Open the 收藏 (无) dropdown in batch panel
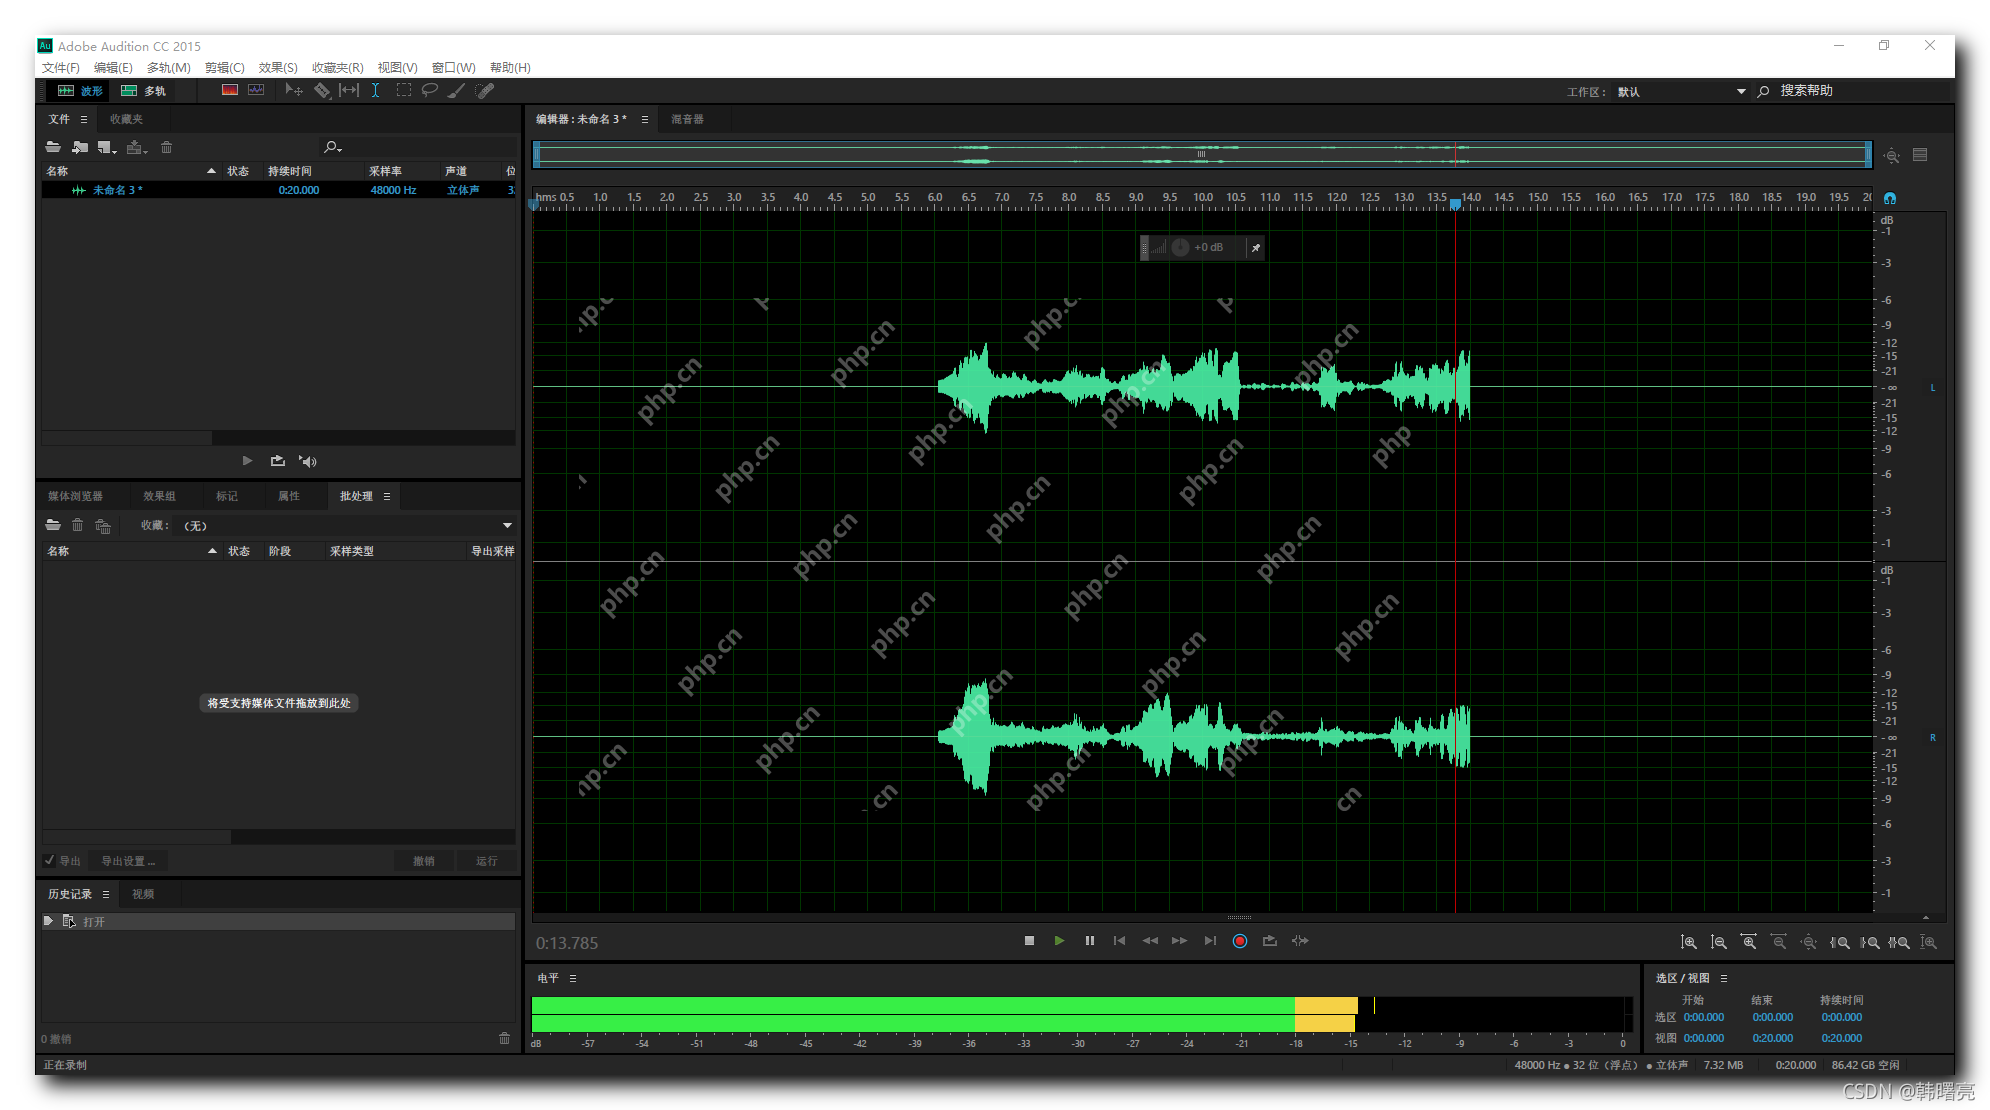Viewport: 1990px width, 1110px height. (x=506, y=525)
